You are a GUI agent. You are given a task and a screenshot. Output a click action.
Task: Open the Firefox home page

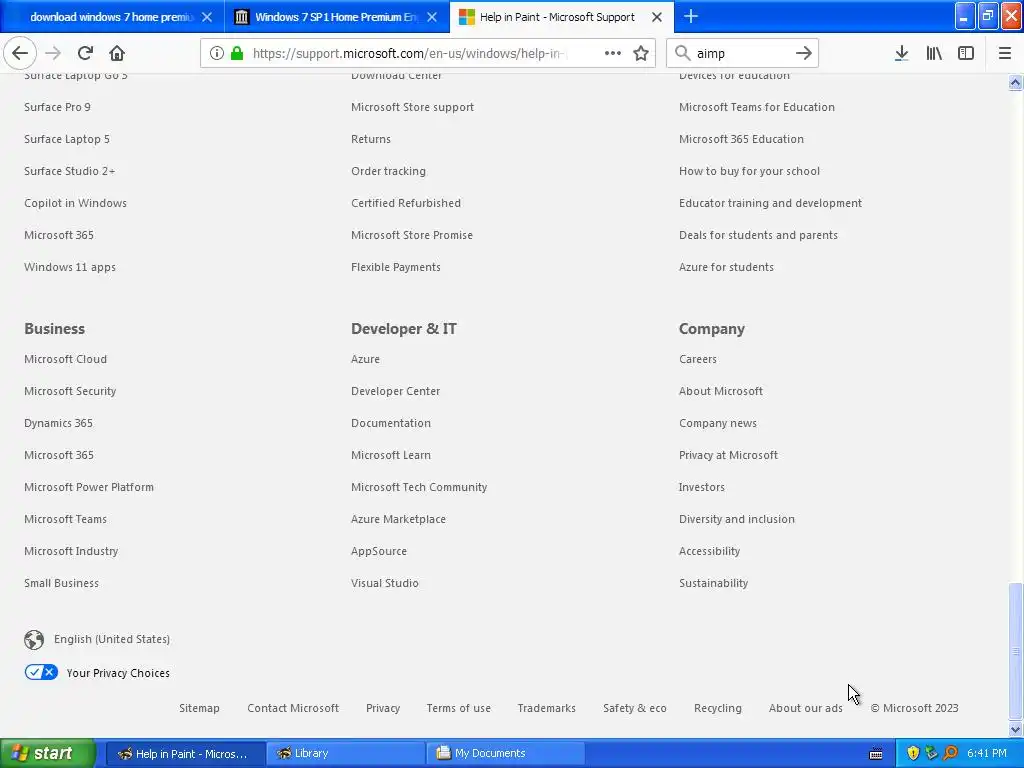click(117, 53)
